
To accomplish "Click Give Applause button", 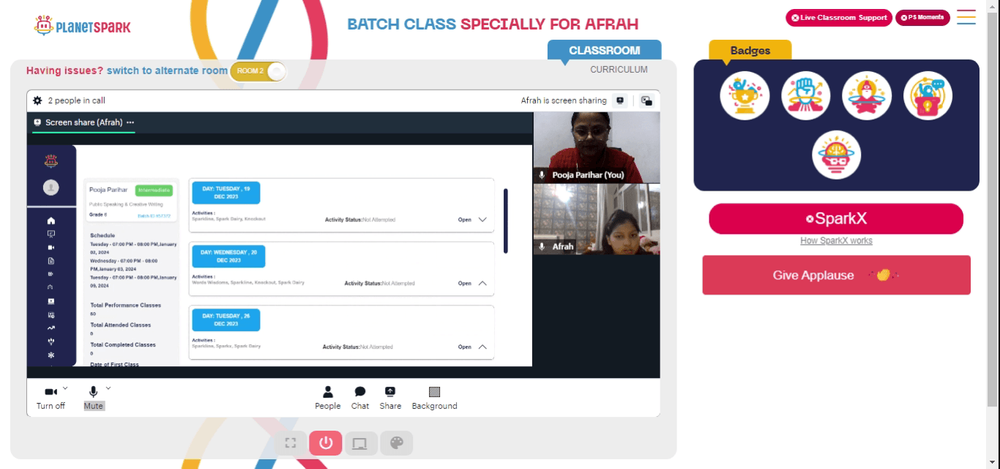I will click(x=836, y=275).
